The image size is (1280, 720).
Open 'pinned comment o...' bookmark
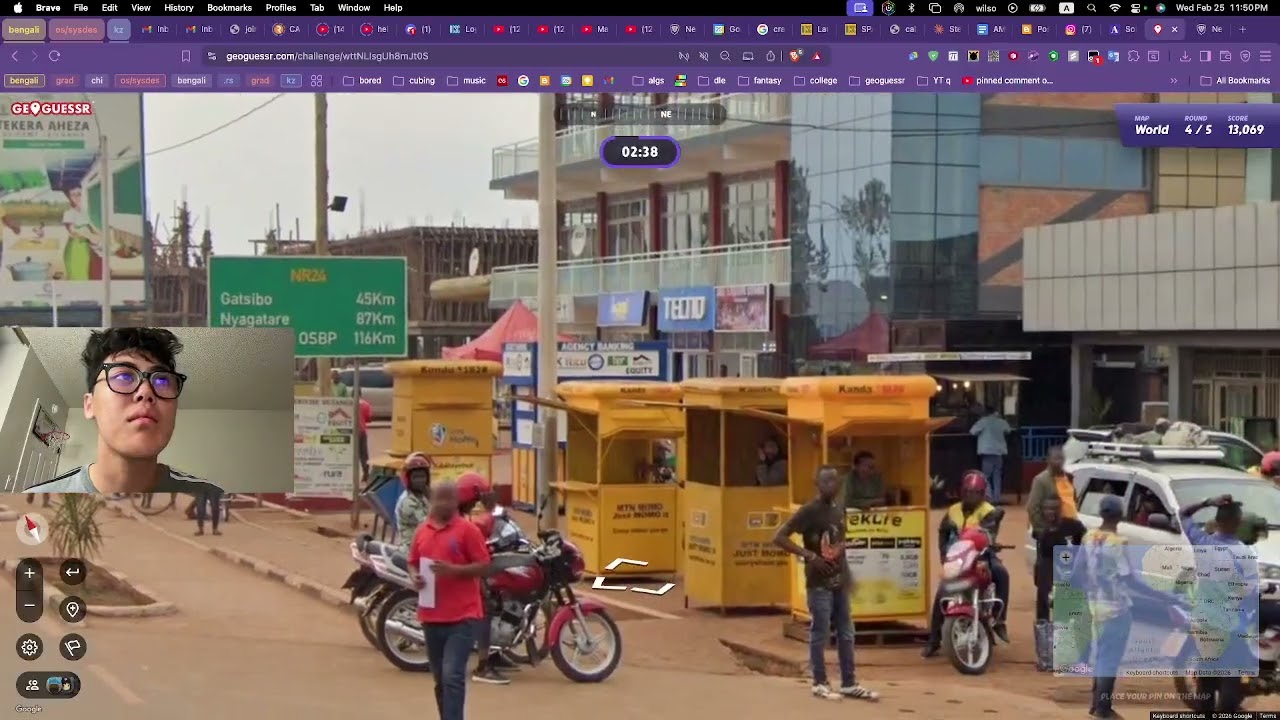[x=1007, y=80]
